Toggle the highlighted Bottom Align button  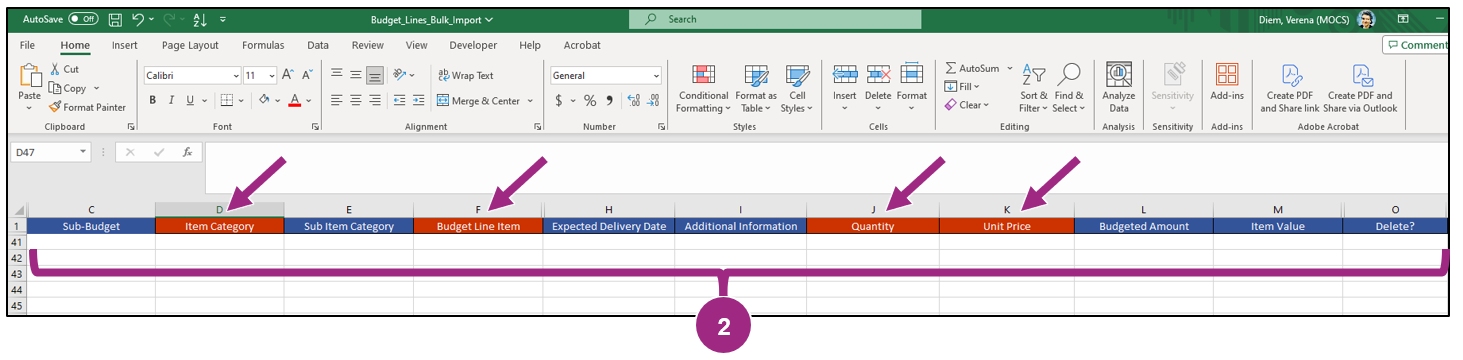coord(375,75)
